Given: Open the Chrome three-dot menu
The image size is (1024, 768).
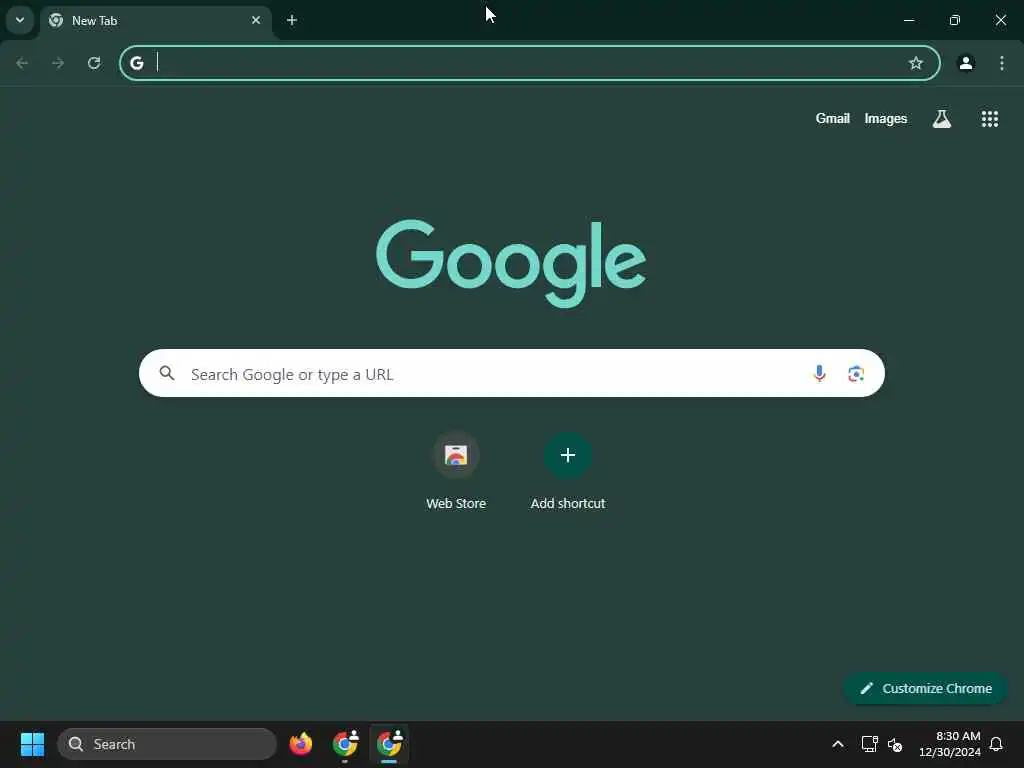Looking at the screenshot, I should (x=1002, y=63).
